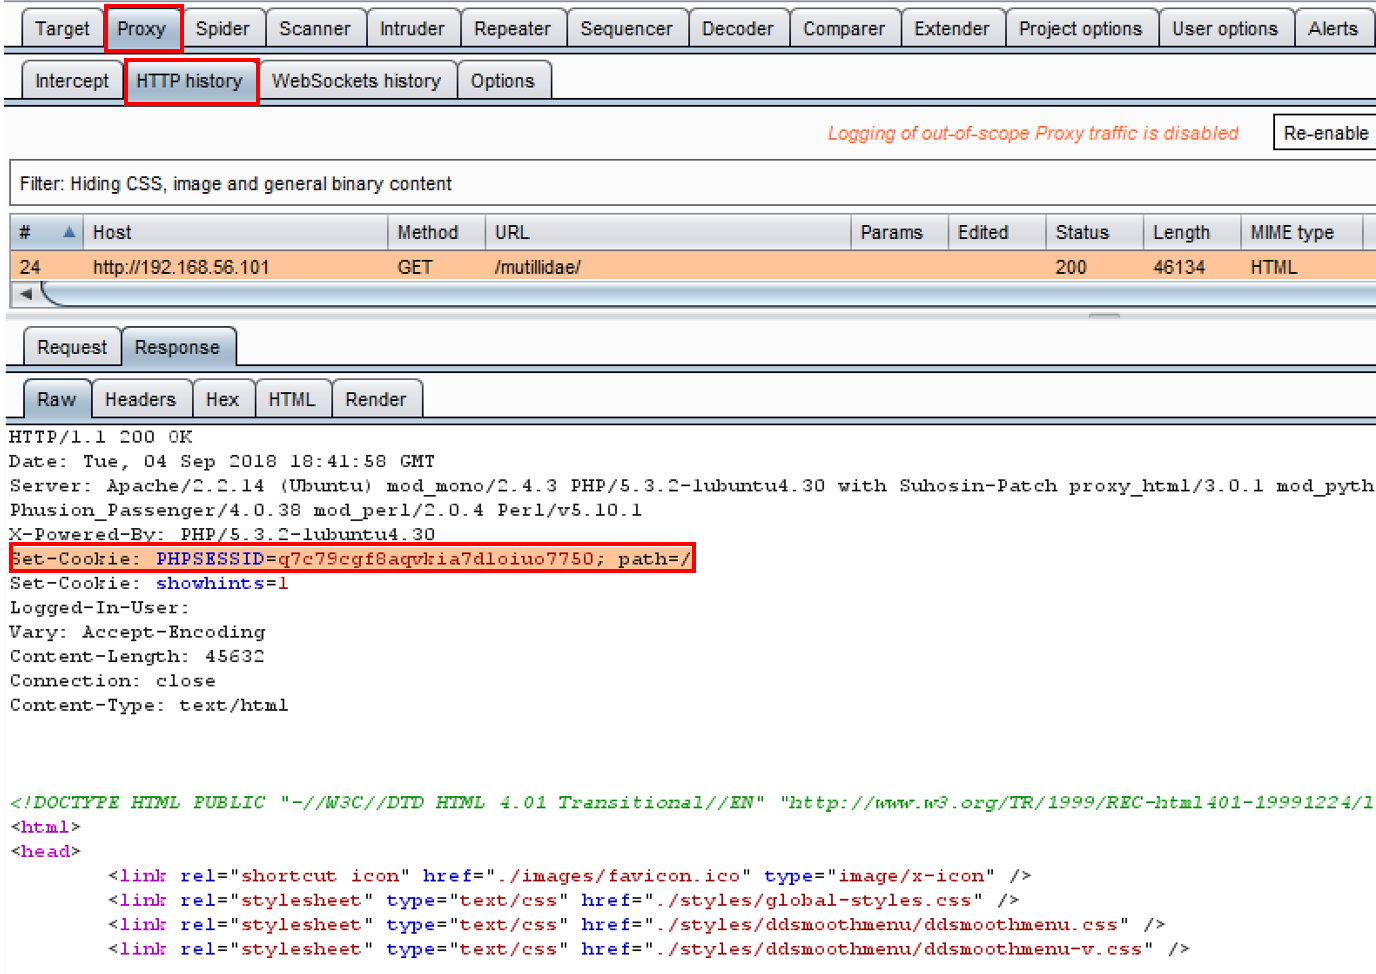The image size is (1376, 974).
Task: Switch to the Scanner tab
Action: click(314, 29)
